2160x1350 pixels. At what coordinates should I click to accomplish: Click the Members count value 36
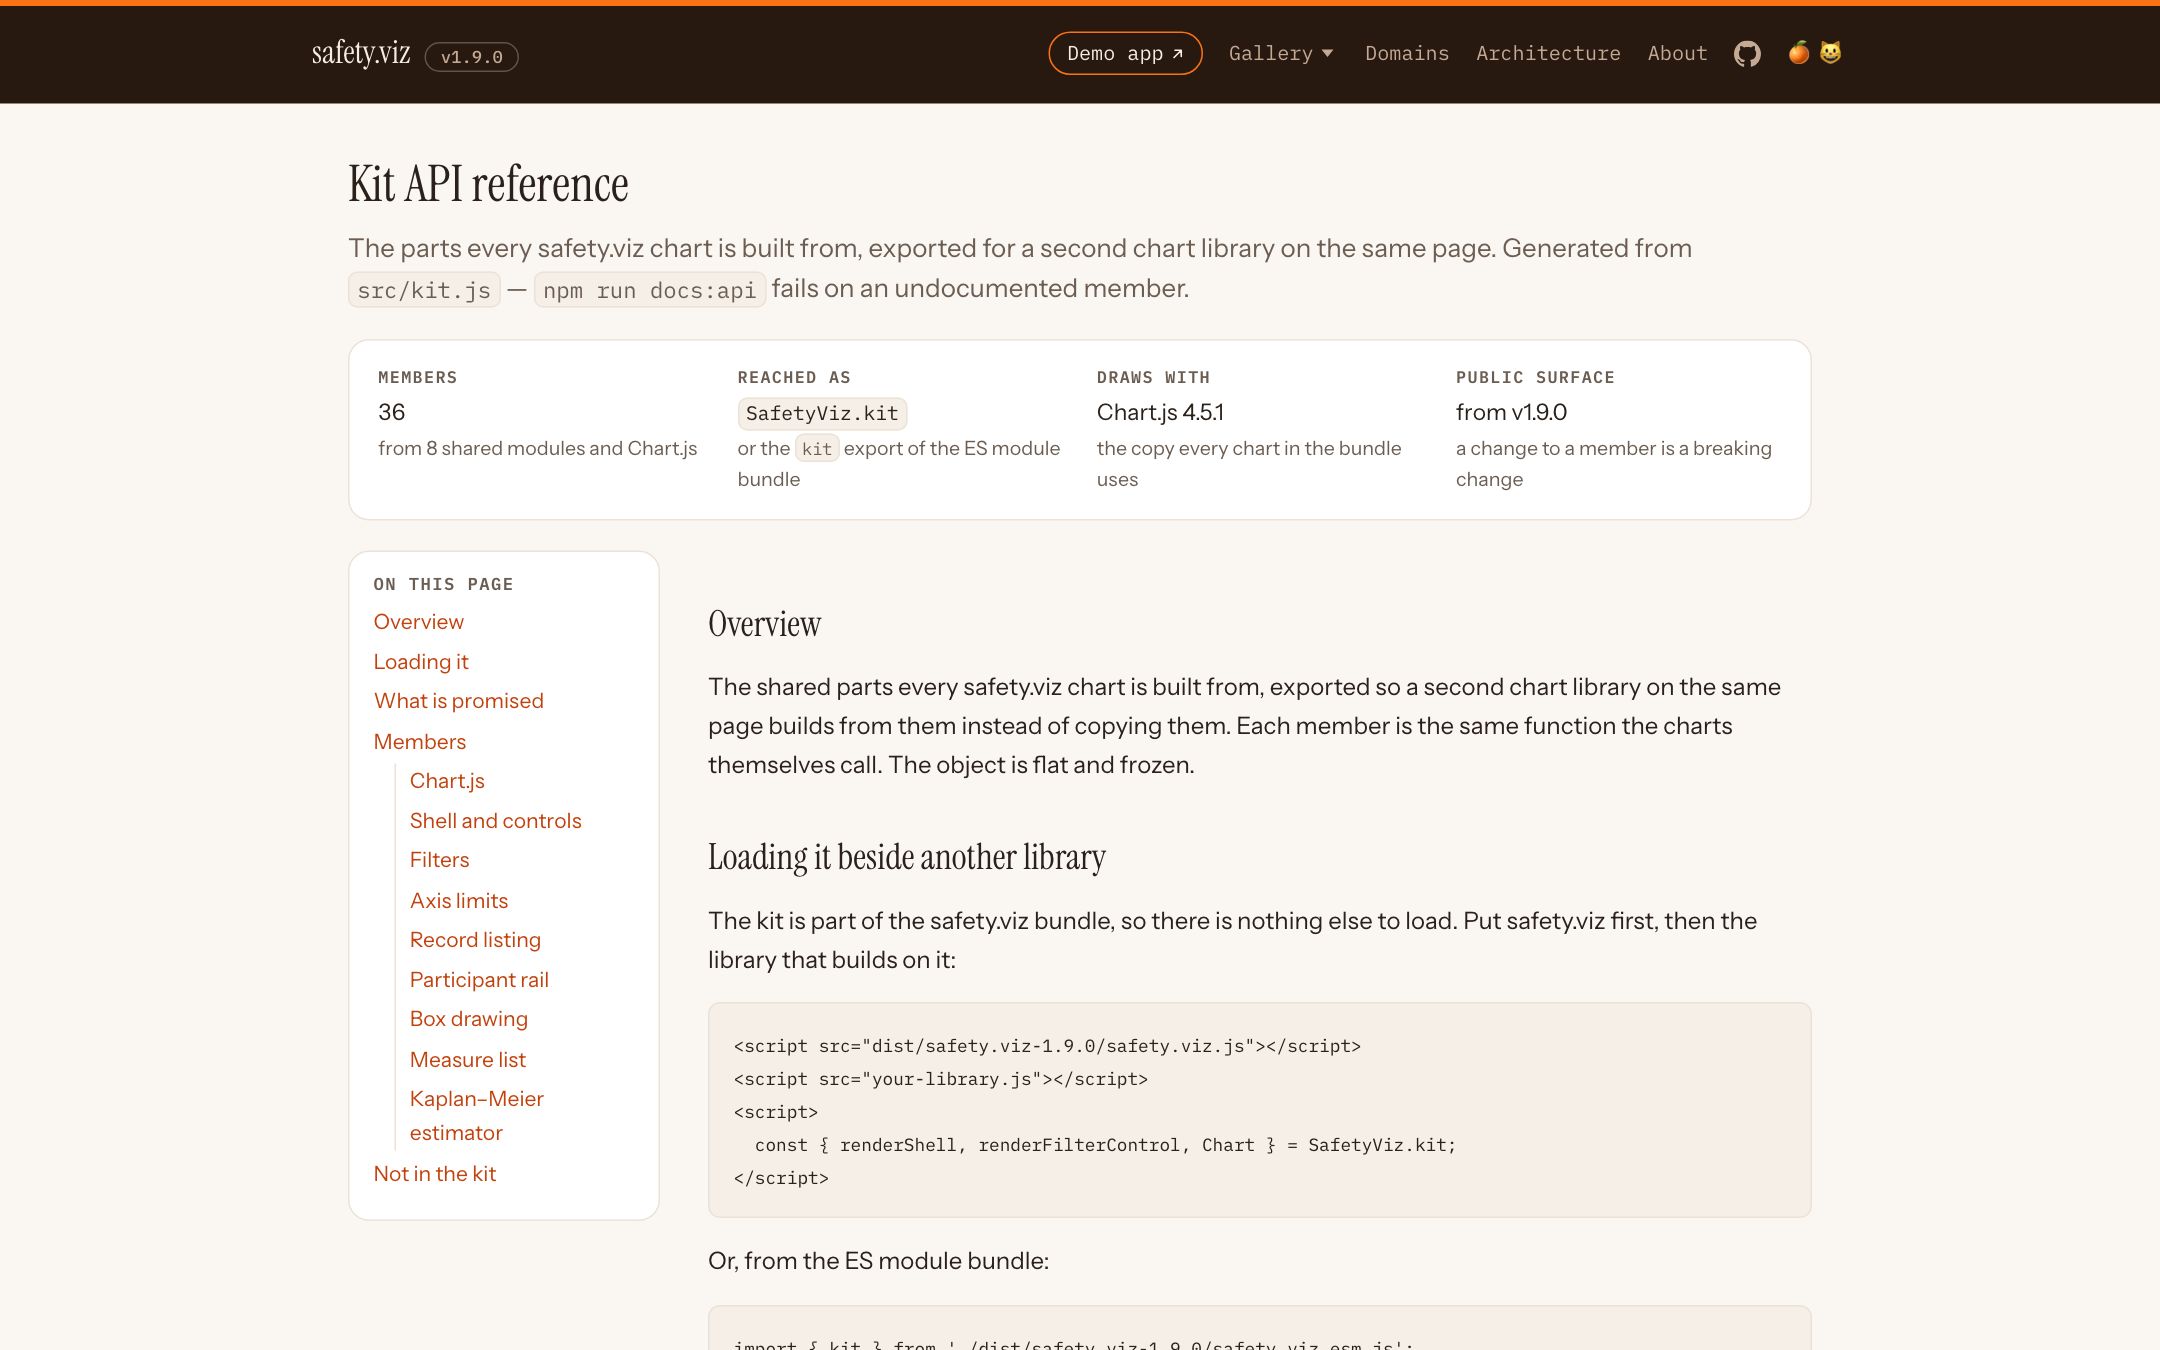point(391,412)
